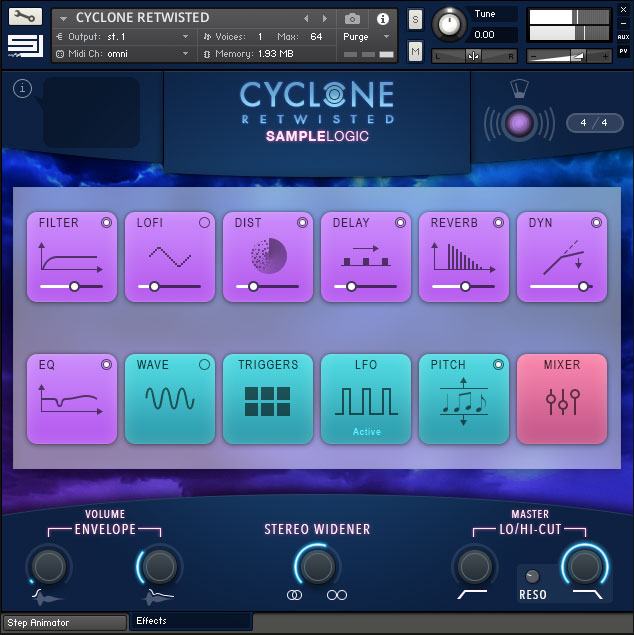The width and height of the screenshot is (634, 635).
Task: Enable the LOFI effect power toggle
Action: point(204,223)
